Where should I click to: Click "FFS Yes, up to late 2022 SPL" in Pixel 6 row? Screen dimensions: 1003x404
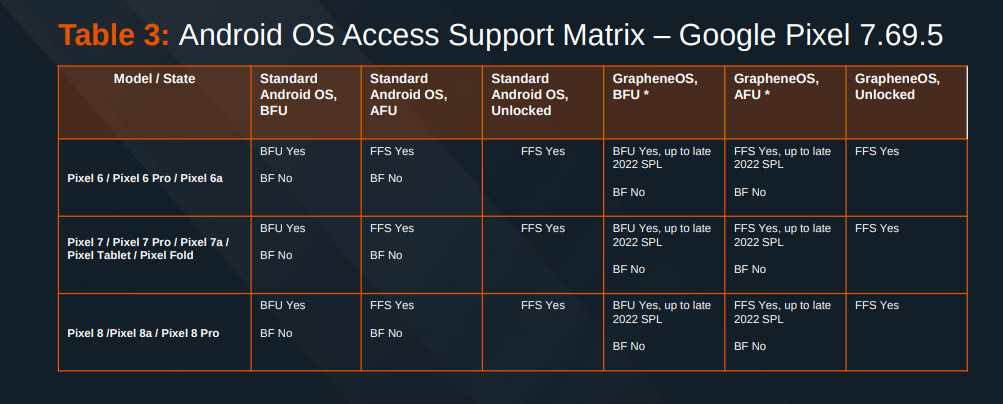(x=782, y=157)
